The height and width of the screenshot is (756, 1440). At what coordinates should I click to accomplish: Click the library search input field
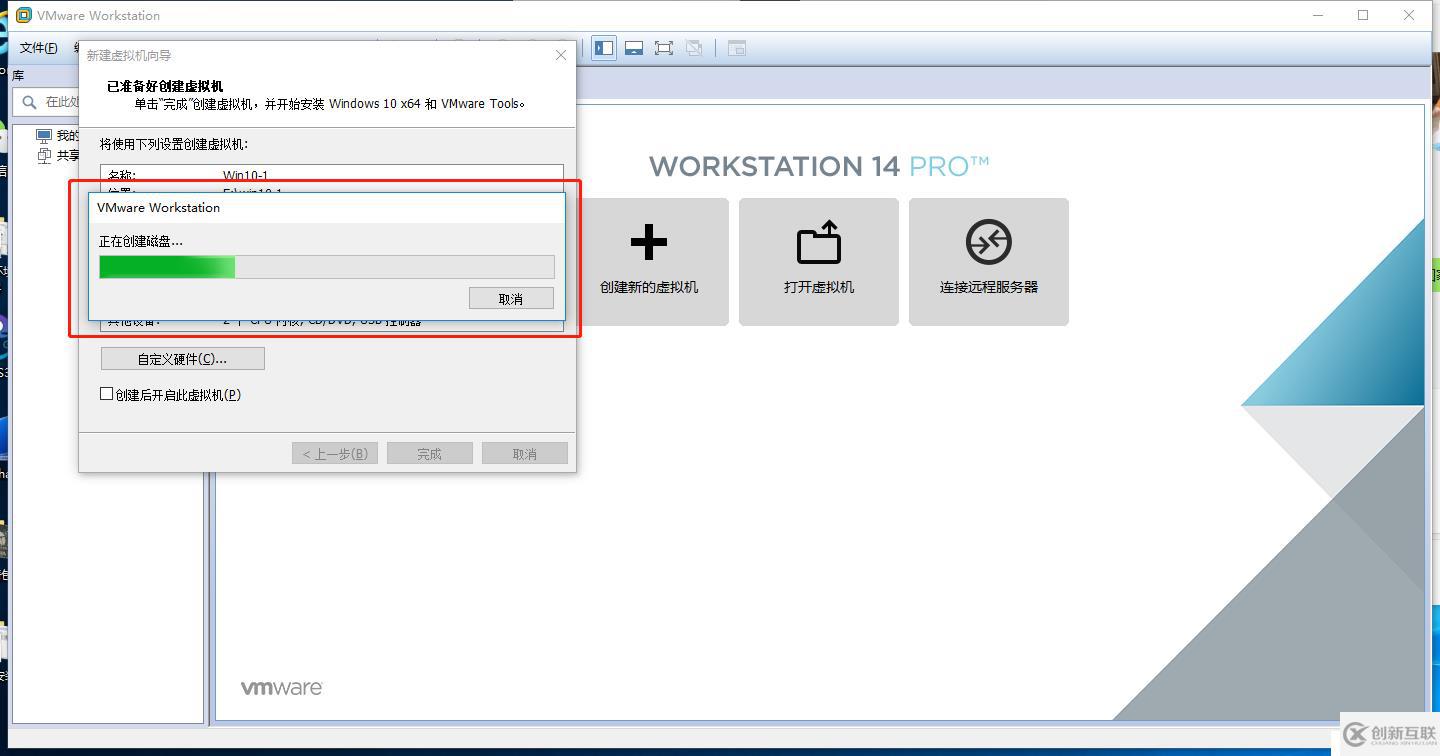point(60,101)
